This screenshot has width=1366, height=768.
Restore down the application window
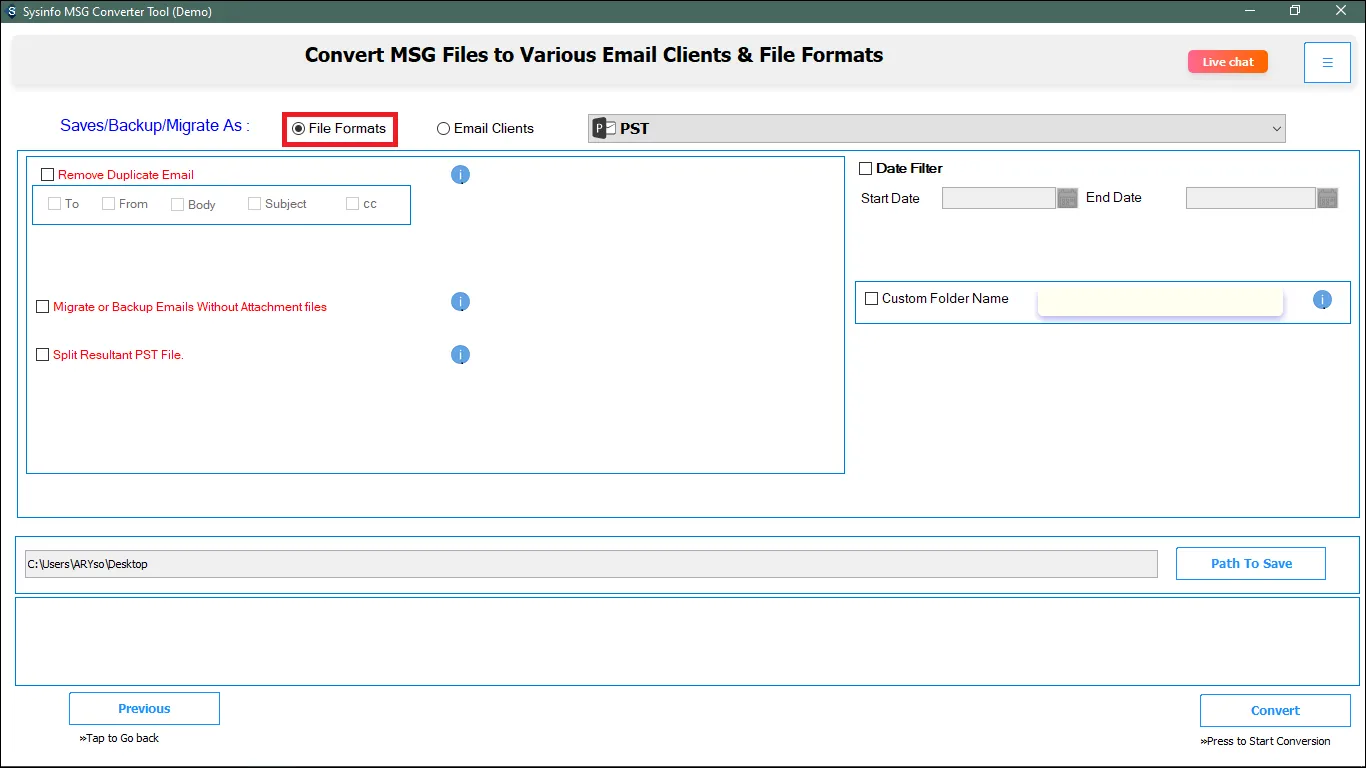point(1296,11)
